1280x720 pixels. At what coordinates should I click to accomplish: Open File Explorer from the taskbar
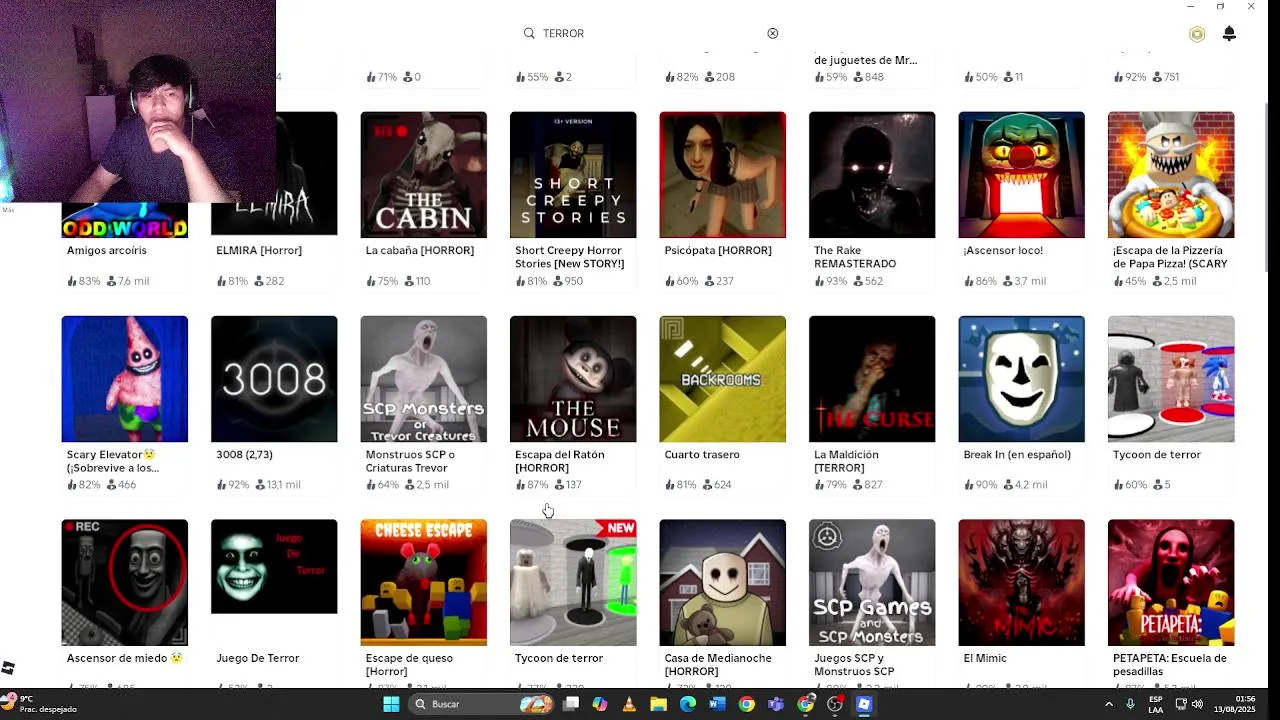pyautogui.click(x=658, y=704)
